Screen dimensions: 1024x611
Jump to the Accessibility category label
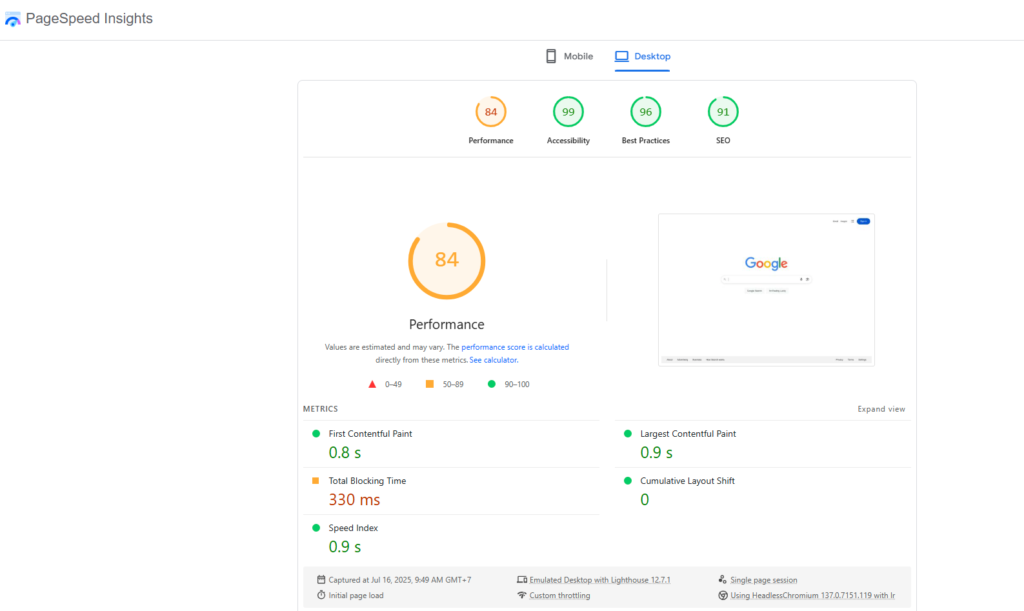(x=568, y=140)
